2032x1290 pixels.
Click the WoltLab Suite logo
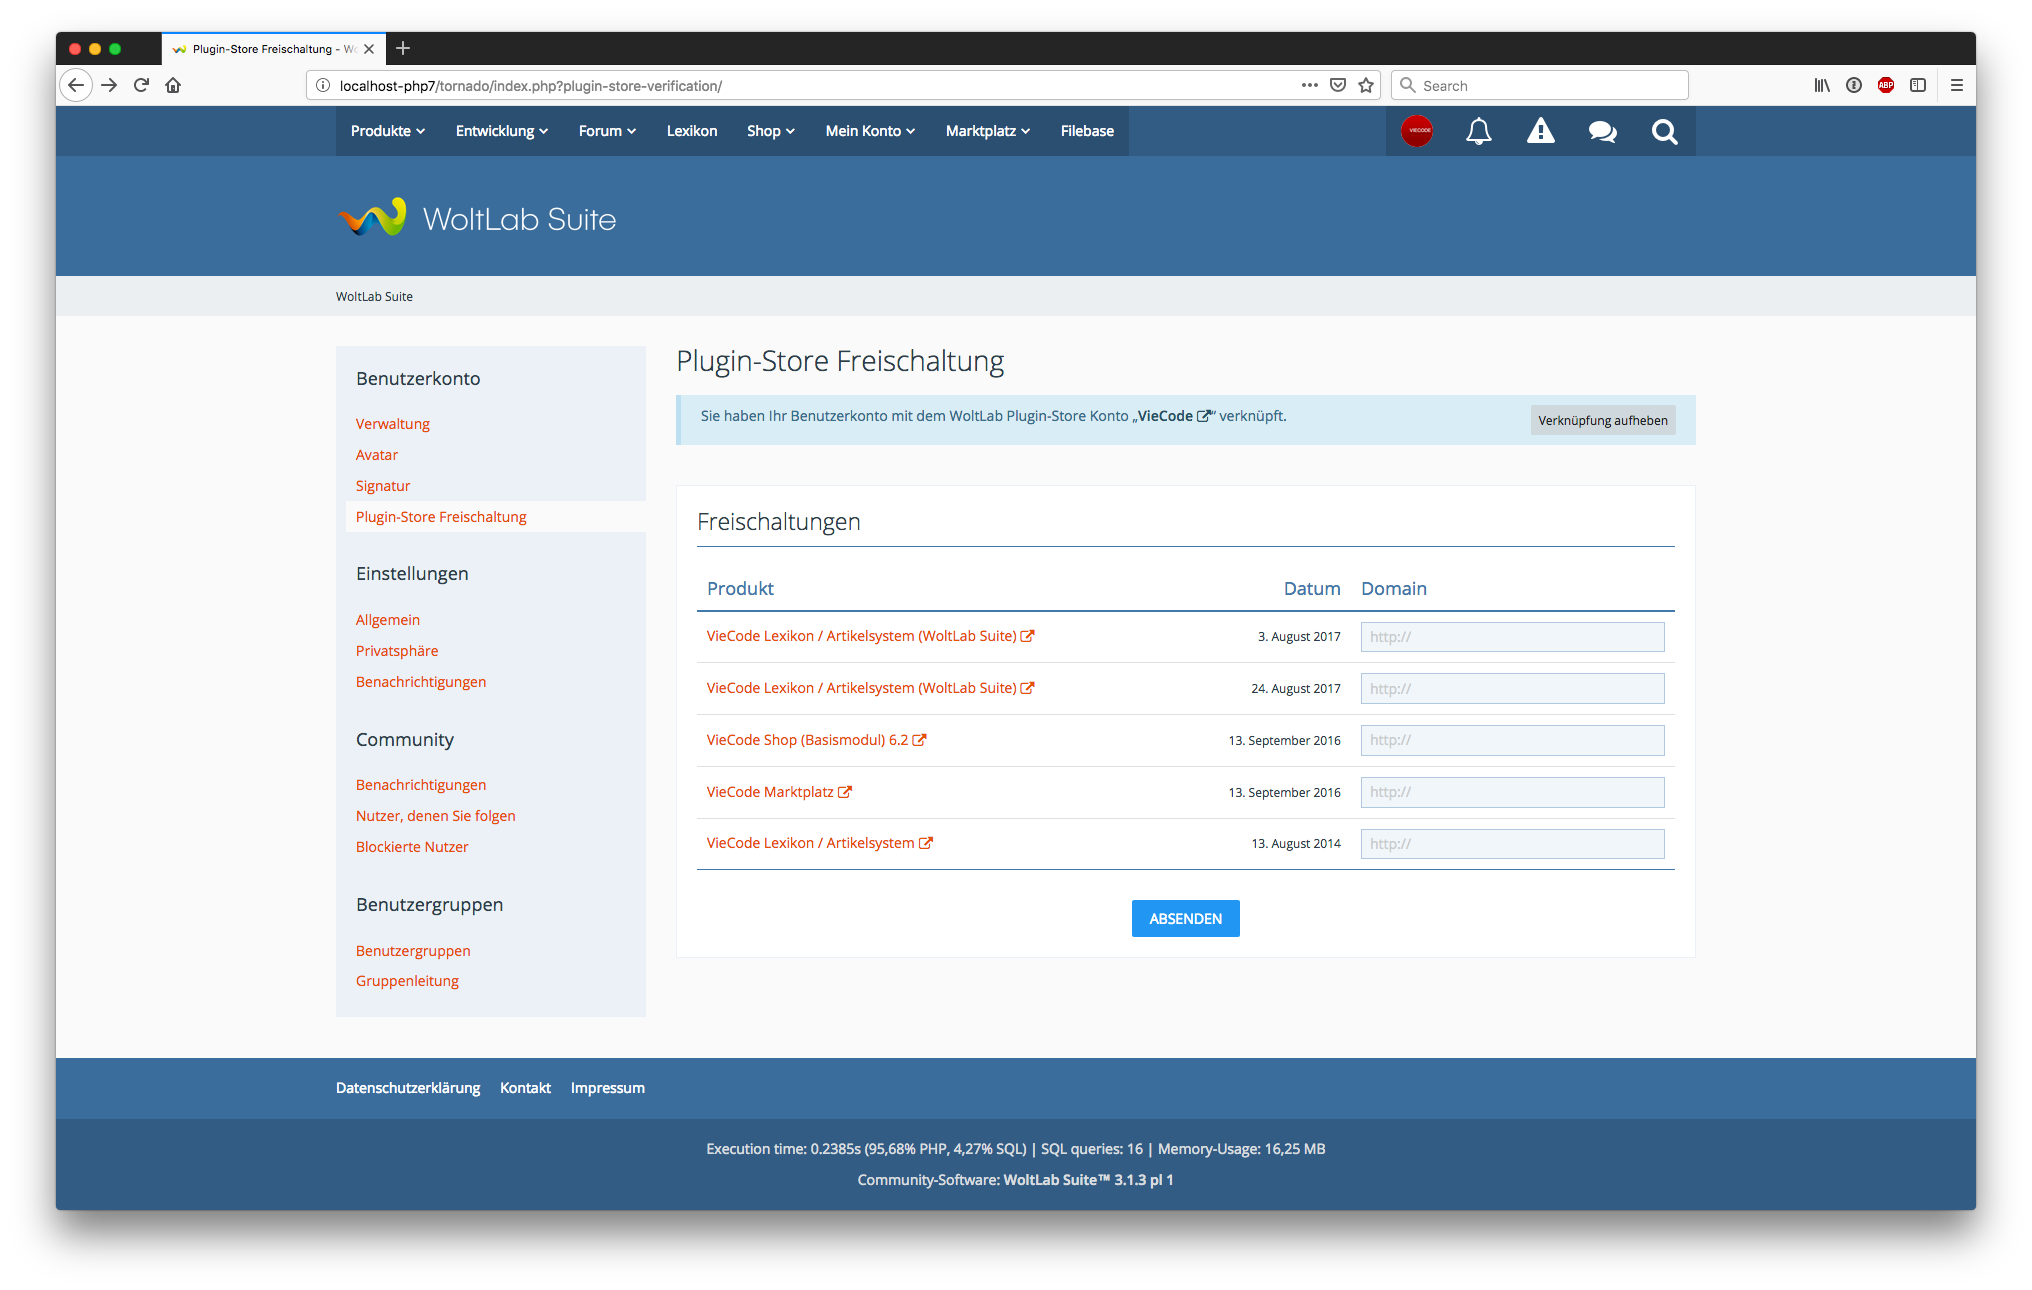[x=477, y=218]
